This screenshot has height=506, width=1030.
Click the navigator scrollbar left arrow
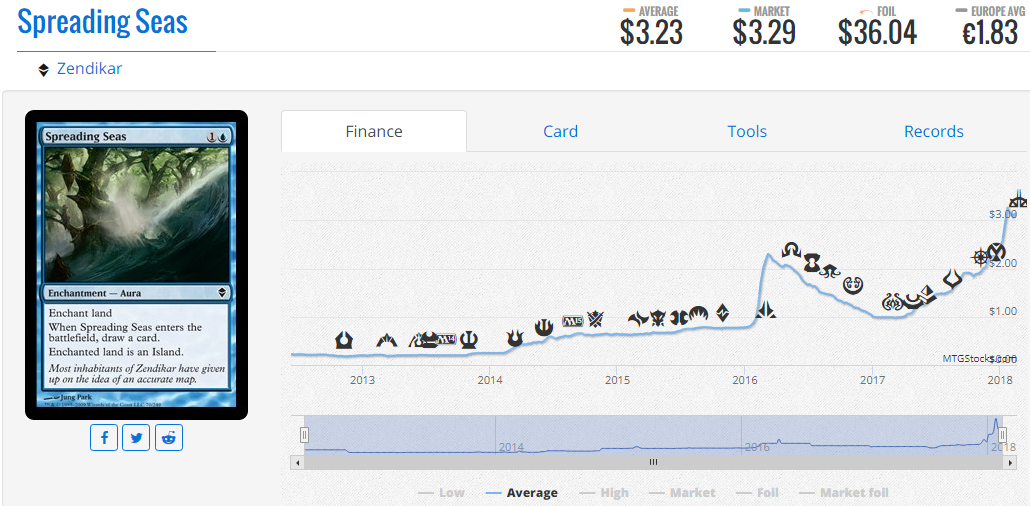click(x=298, y=462)
